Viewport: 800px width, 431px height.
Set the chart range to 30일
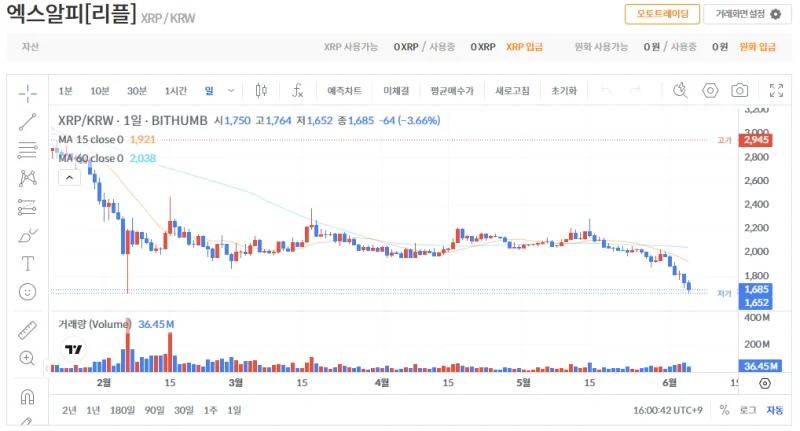pyautogui.click(x=184, y=410)
